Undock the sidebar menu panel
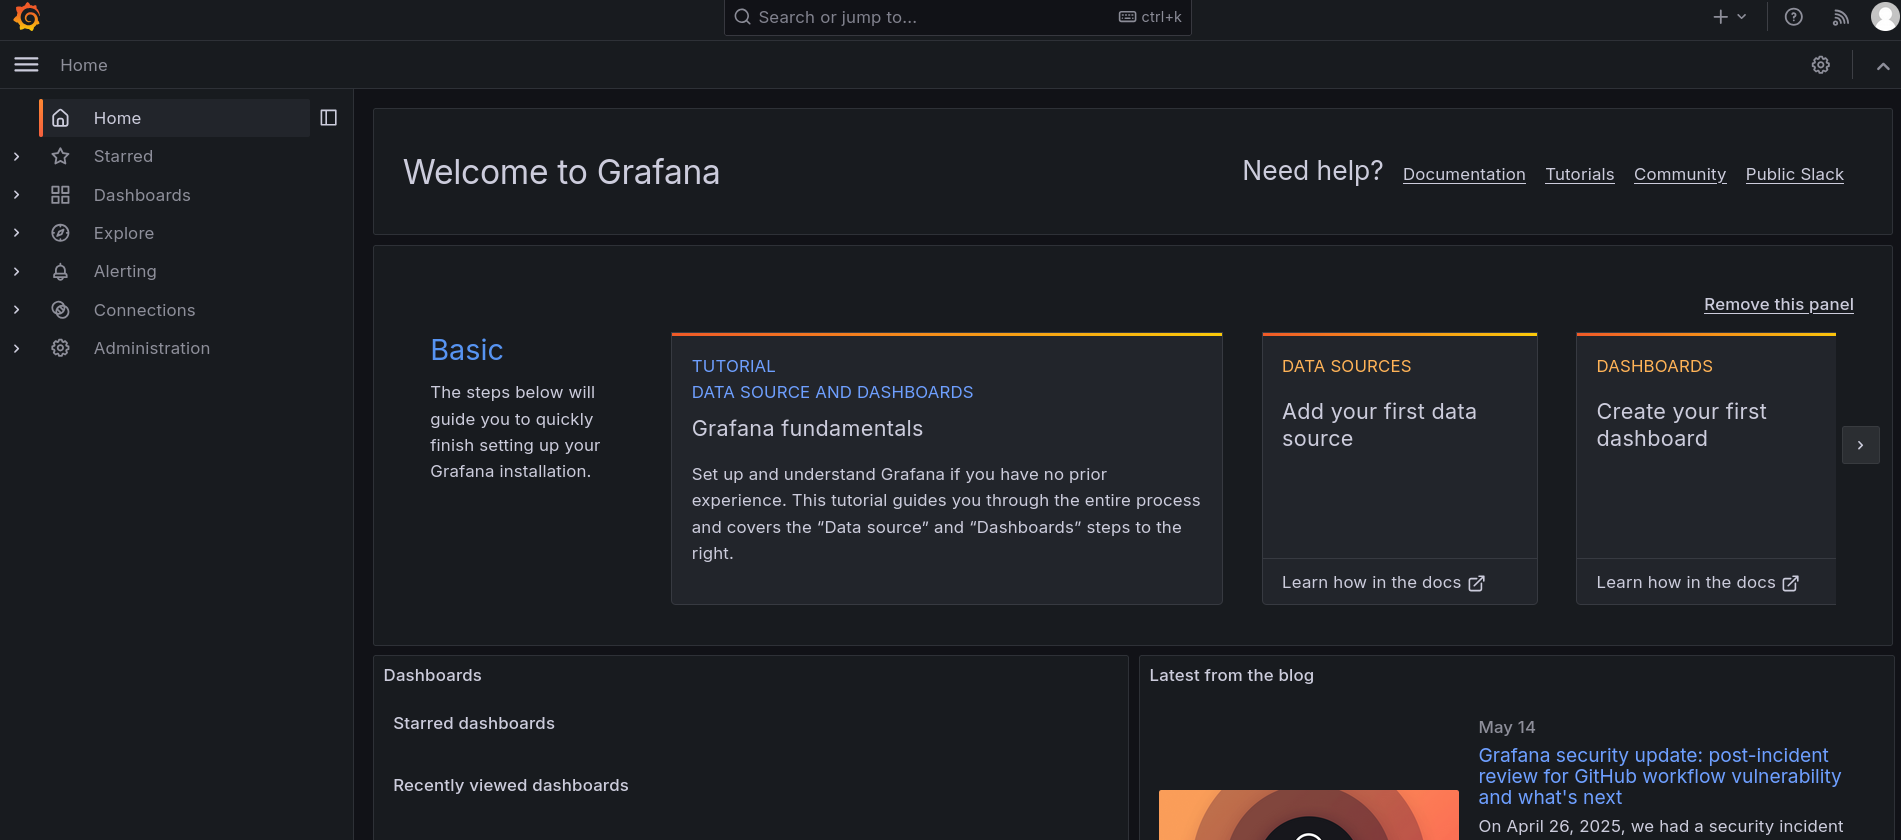 coord(328,118)
